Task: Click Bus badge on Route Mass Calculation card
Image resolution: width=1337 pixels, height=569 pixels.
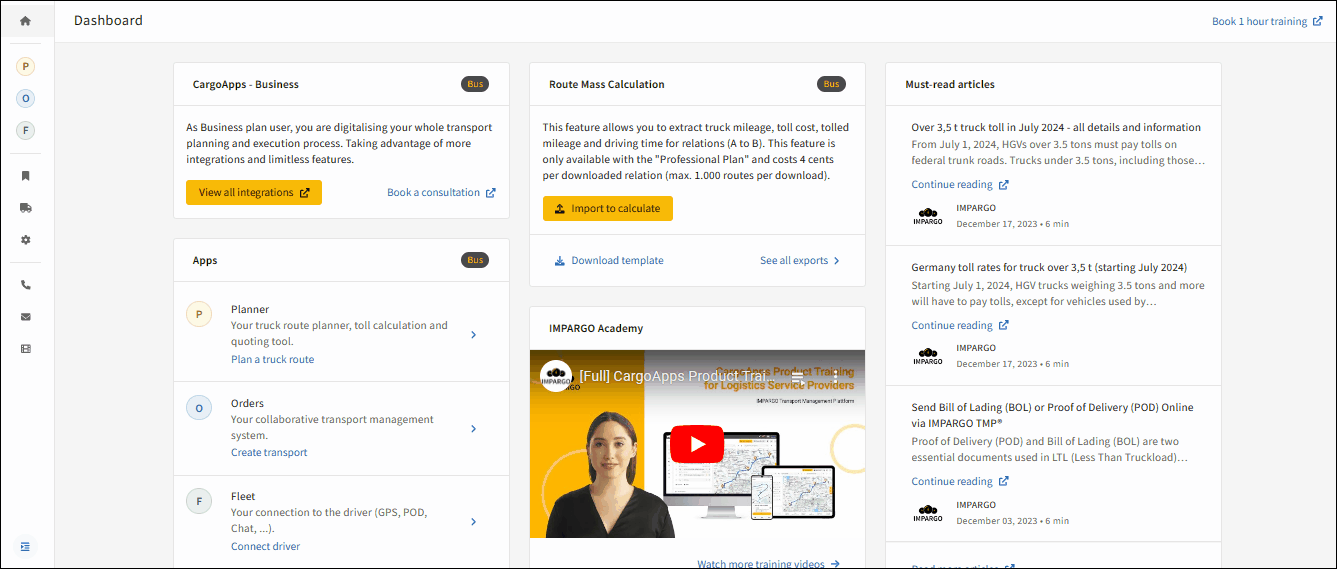Action: point(831,84)
